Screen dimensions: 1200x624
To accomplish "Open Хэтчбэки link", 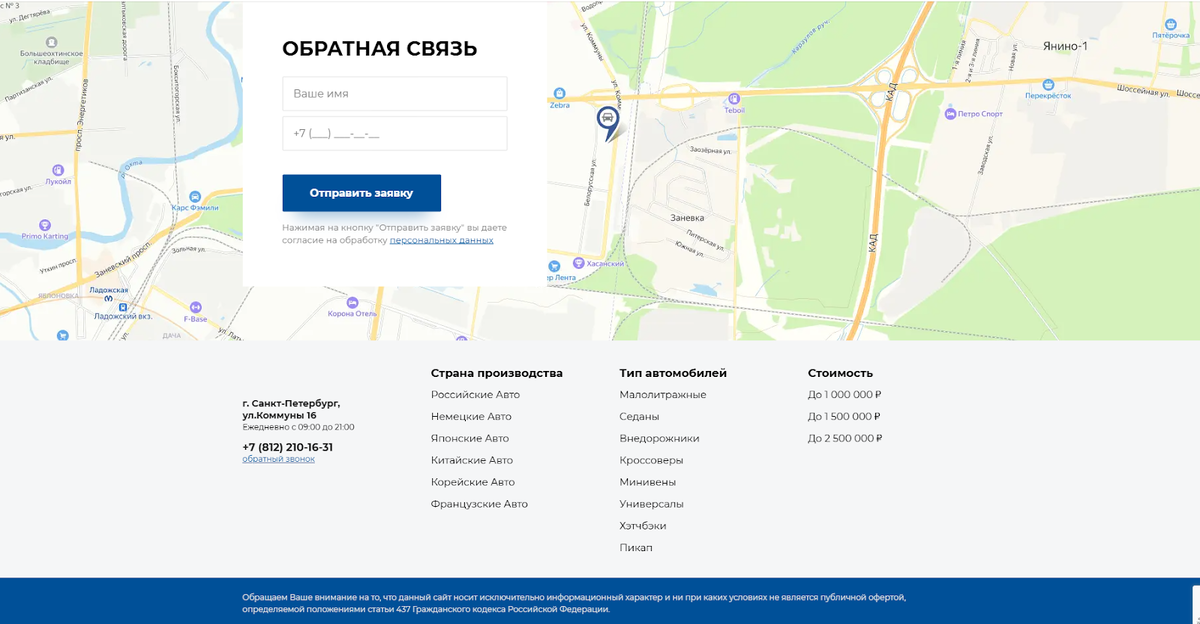I will 643,526.
